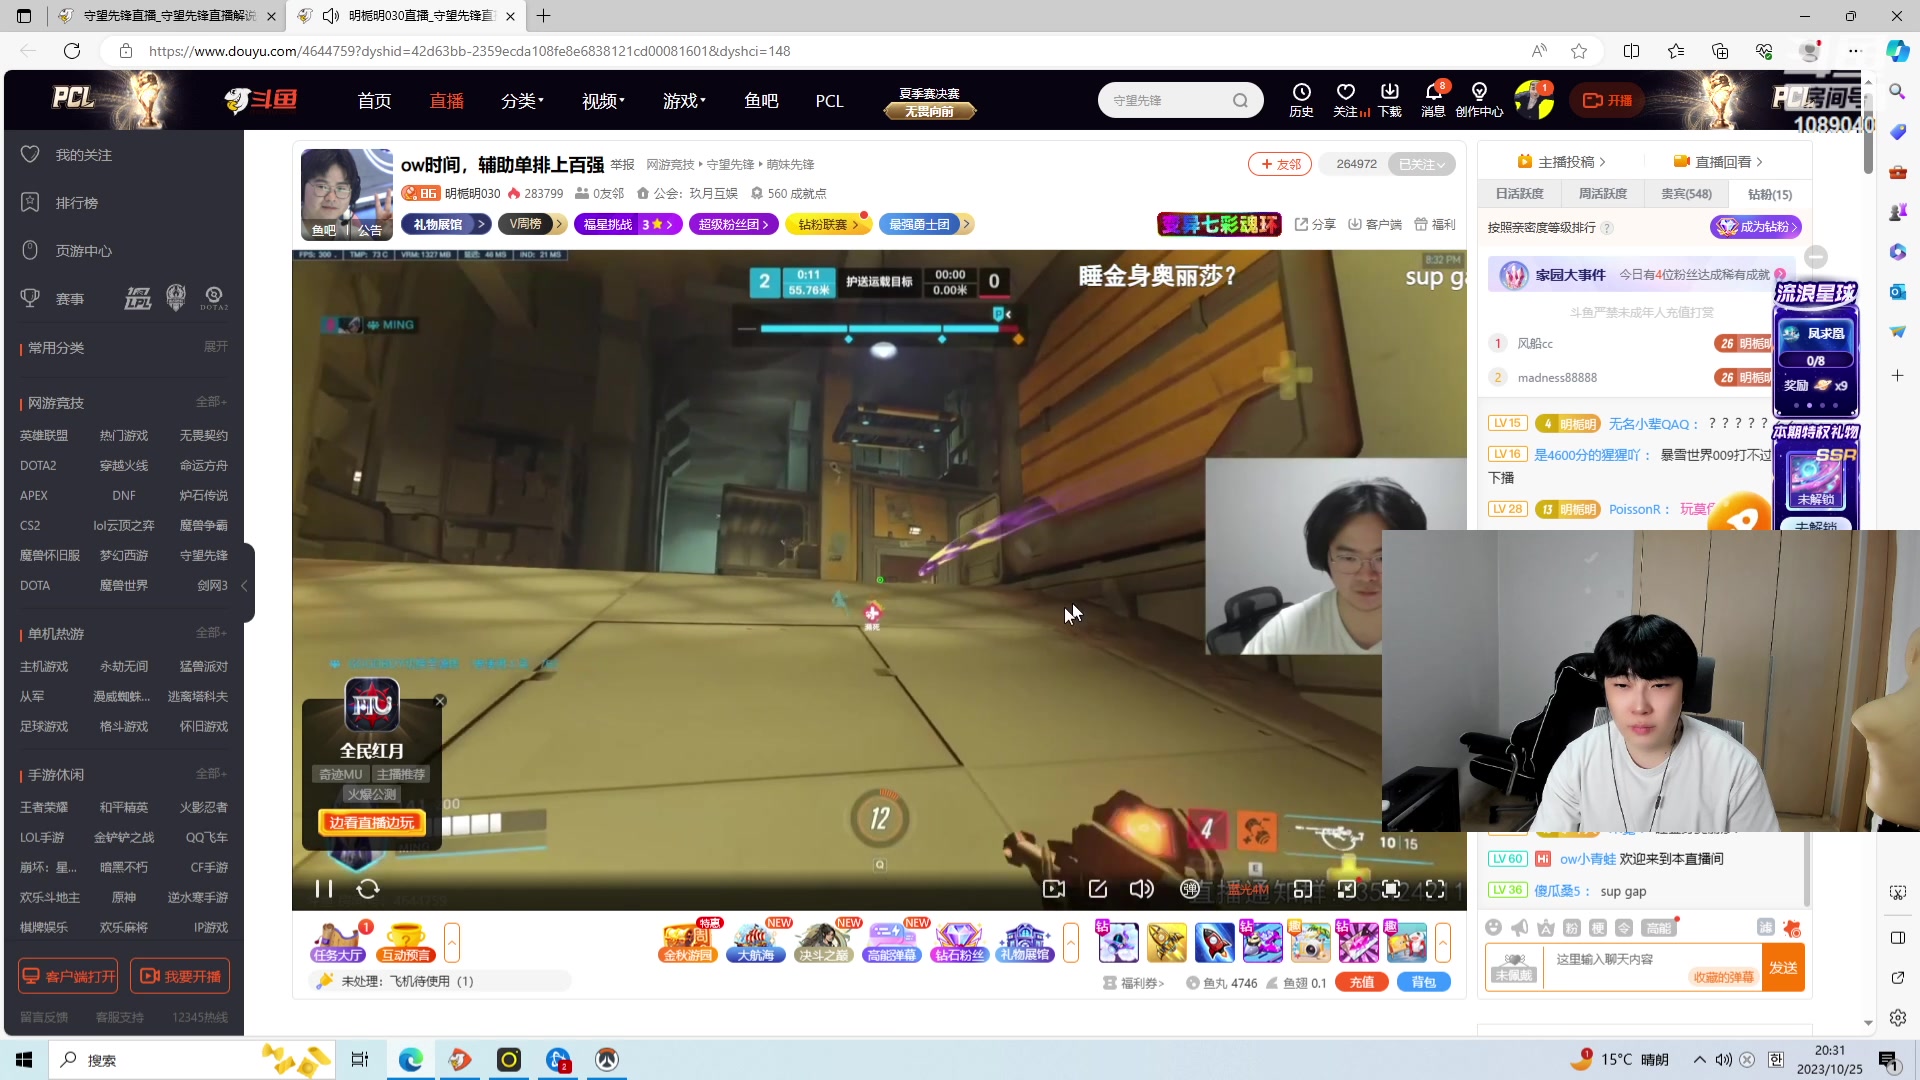Open 互动预言 trophy icon
This screenshot has height=1080, width=1920.
[406, 942]
